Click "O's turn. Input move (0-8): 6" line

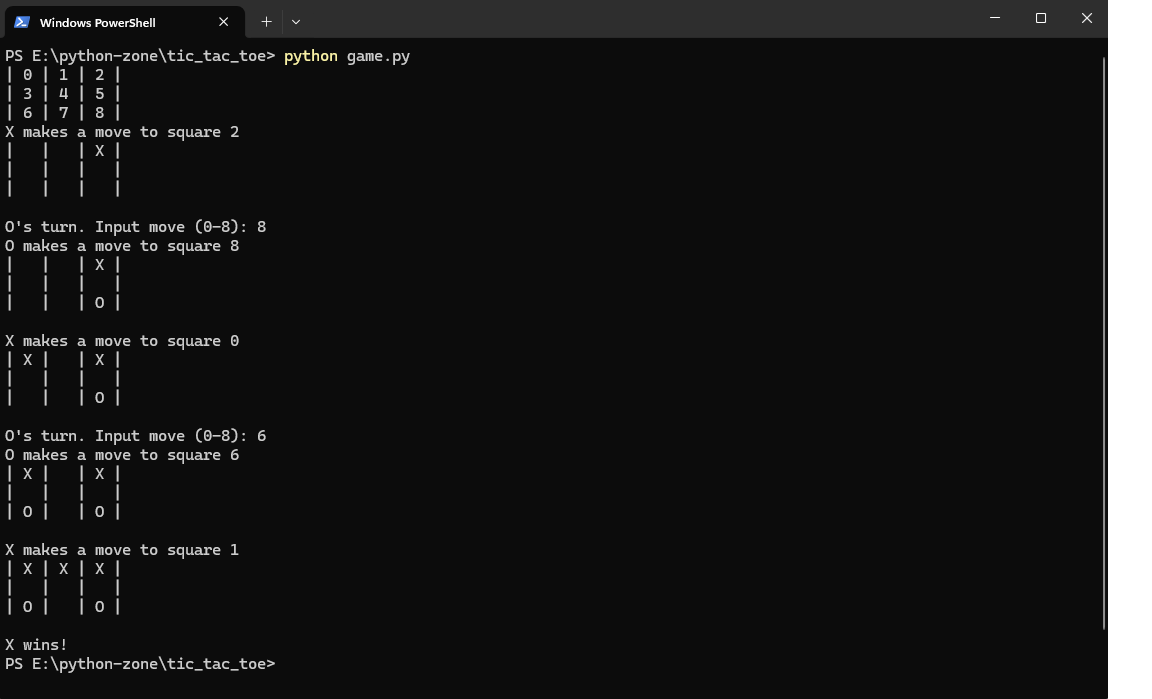point(135,436)
